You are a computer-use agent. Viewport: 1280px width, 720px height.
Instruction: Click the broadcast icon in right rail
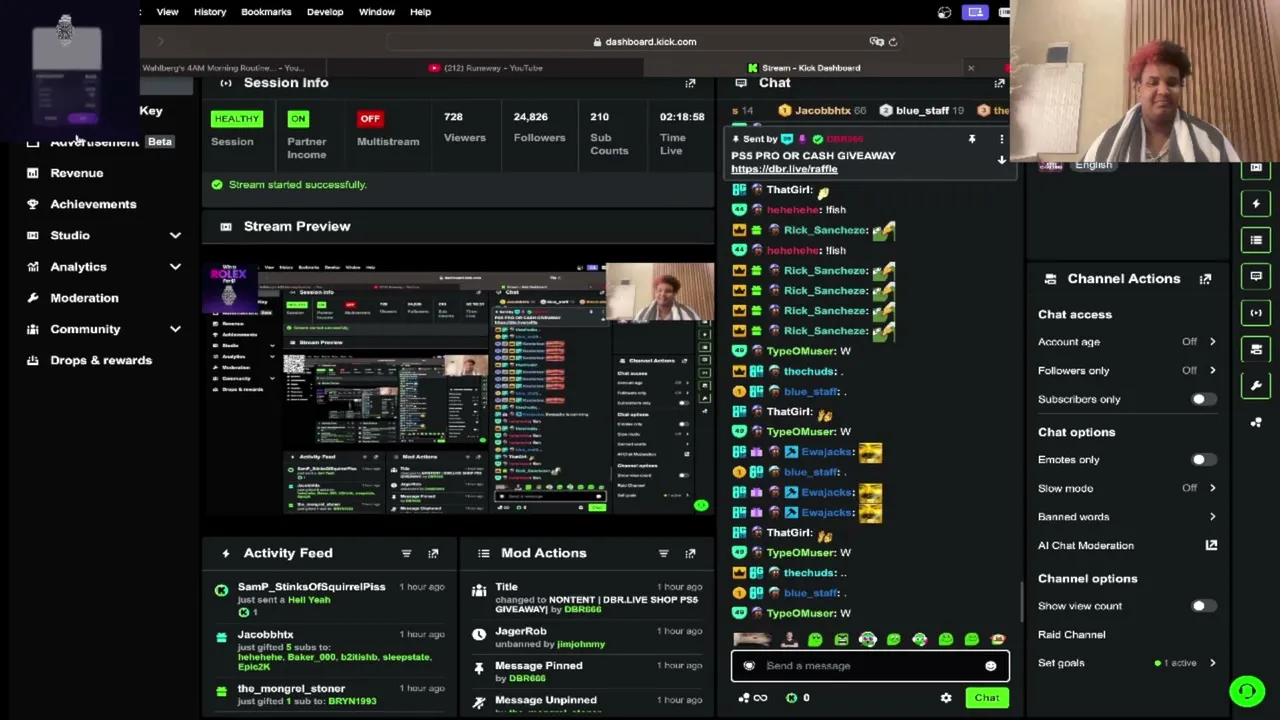point(1256,313)
